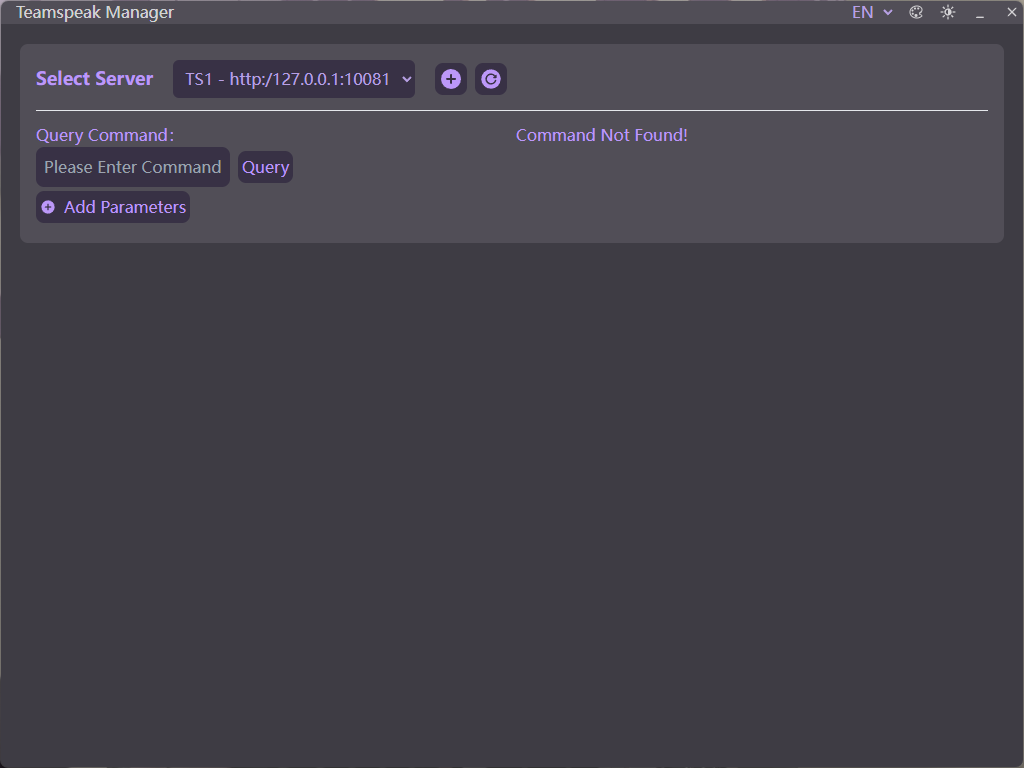The height and width of the screenshot is (768, 1024).
Task: Click the Teamspeak Manager title text
Action: tap(95, 12)
